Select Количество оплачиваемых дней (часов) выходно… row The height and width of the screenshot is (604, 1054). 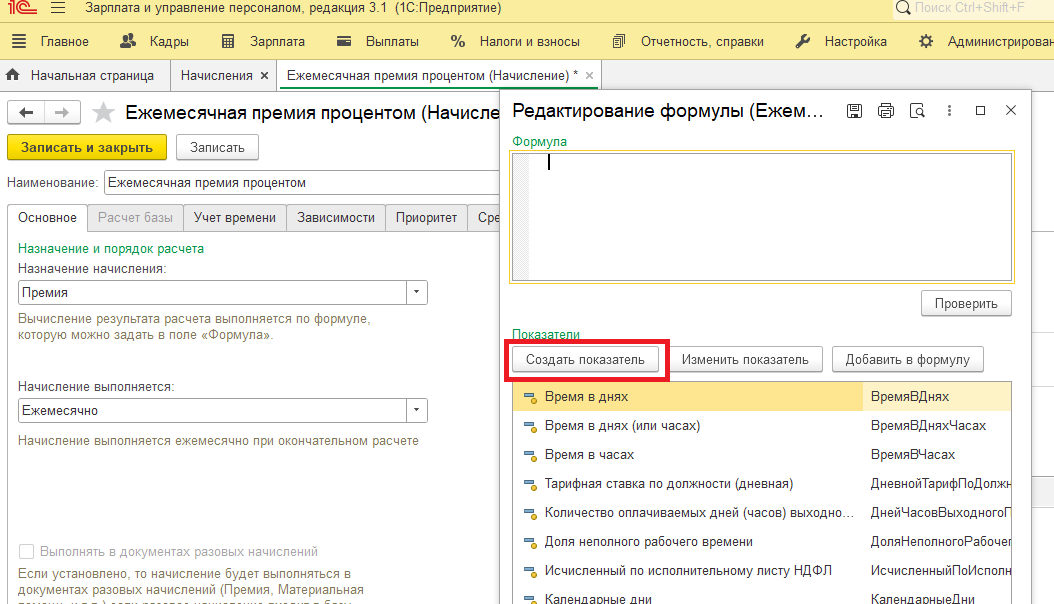pos(762,513)
